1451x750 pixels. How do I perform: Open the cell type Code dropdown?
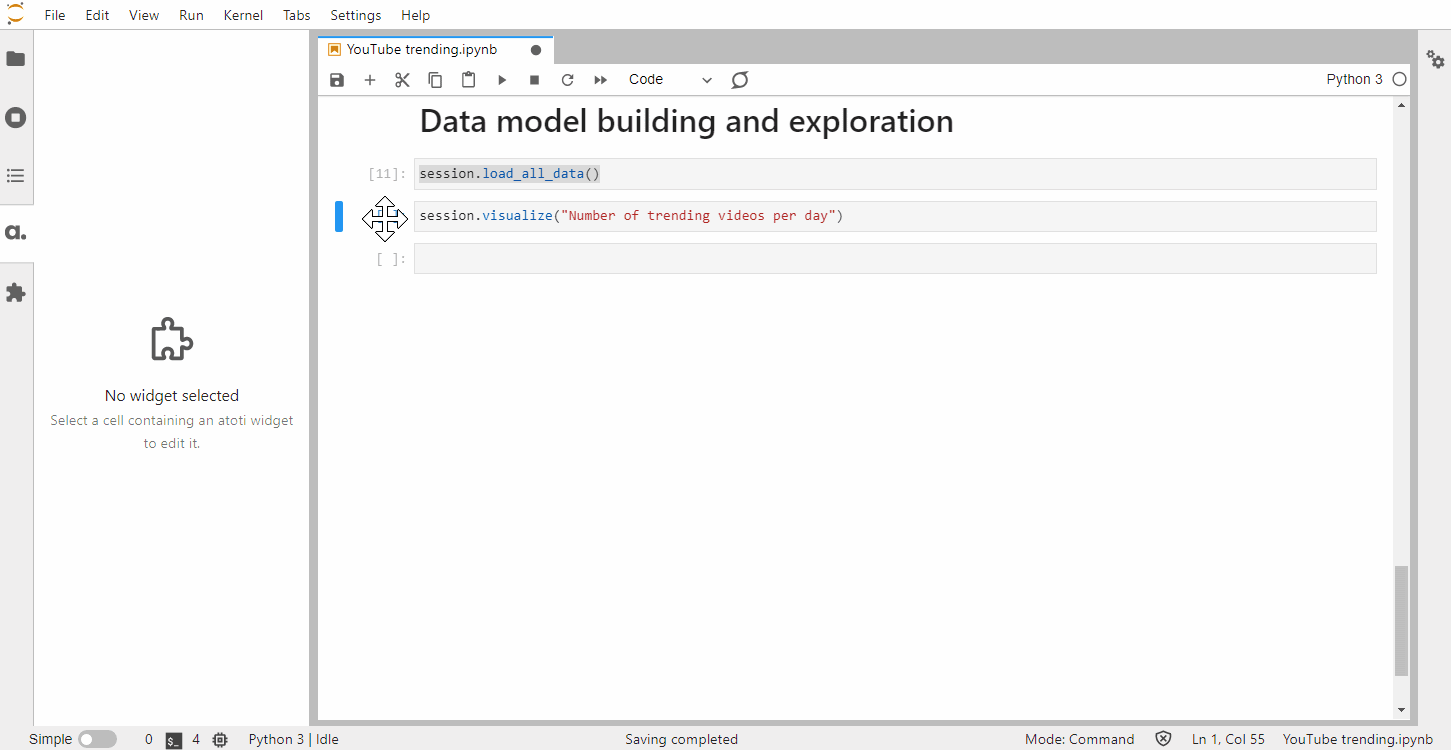[670, 80]
